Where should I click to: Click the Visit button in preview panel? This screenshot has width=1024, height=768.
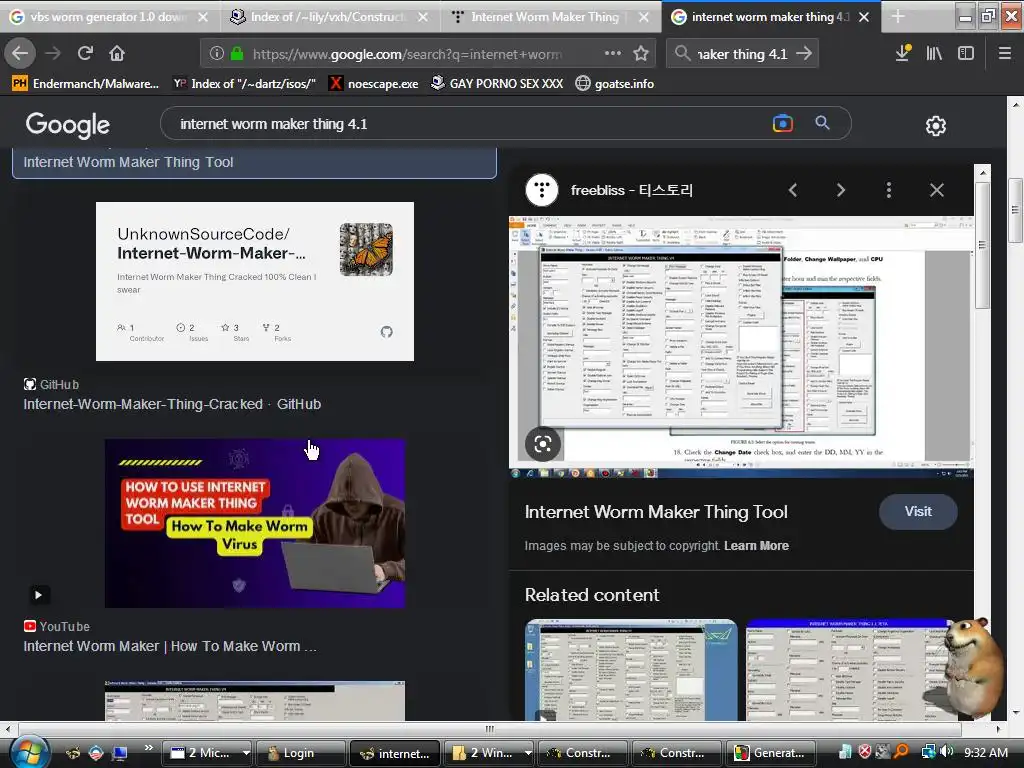click(918, 512)
